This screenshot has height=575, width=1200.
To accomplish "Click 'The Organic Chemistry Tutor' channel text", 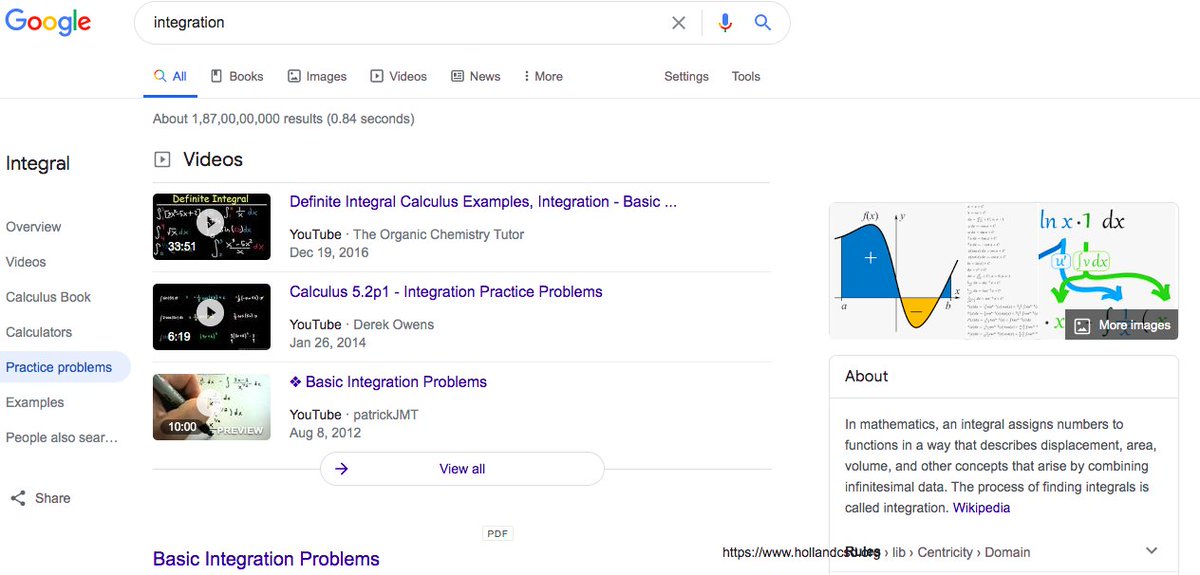I will (438, 234).
